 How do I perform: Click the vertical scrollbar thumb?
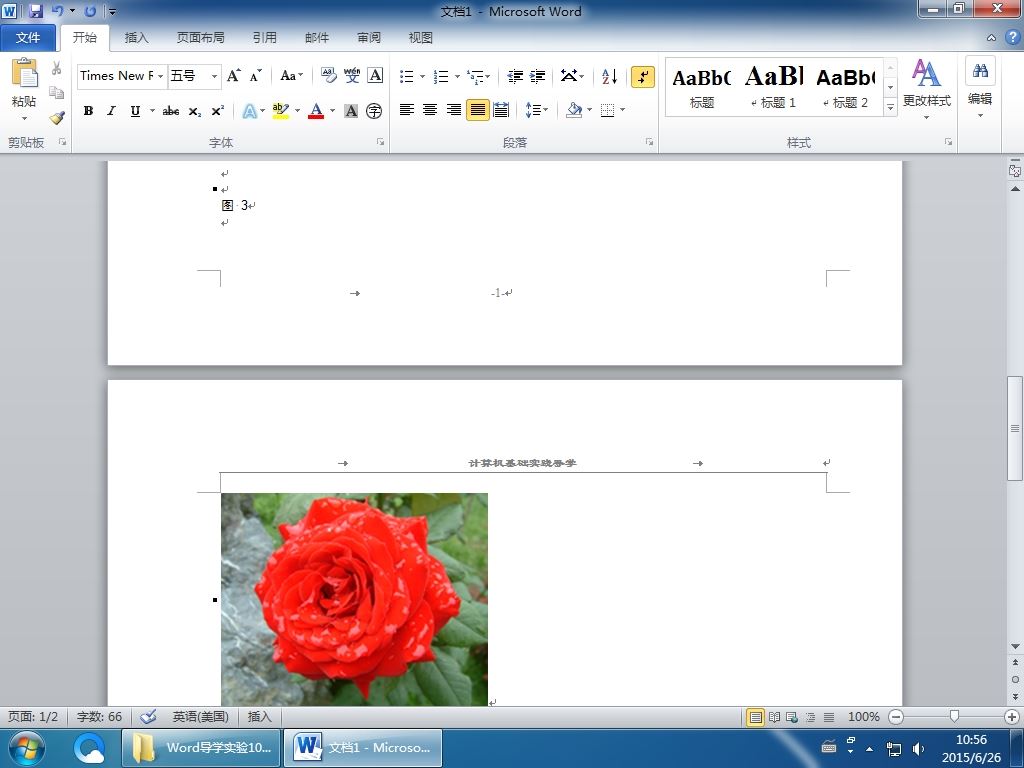tap(1015, 428)
